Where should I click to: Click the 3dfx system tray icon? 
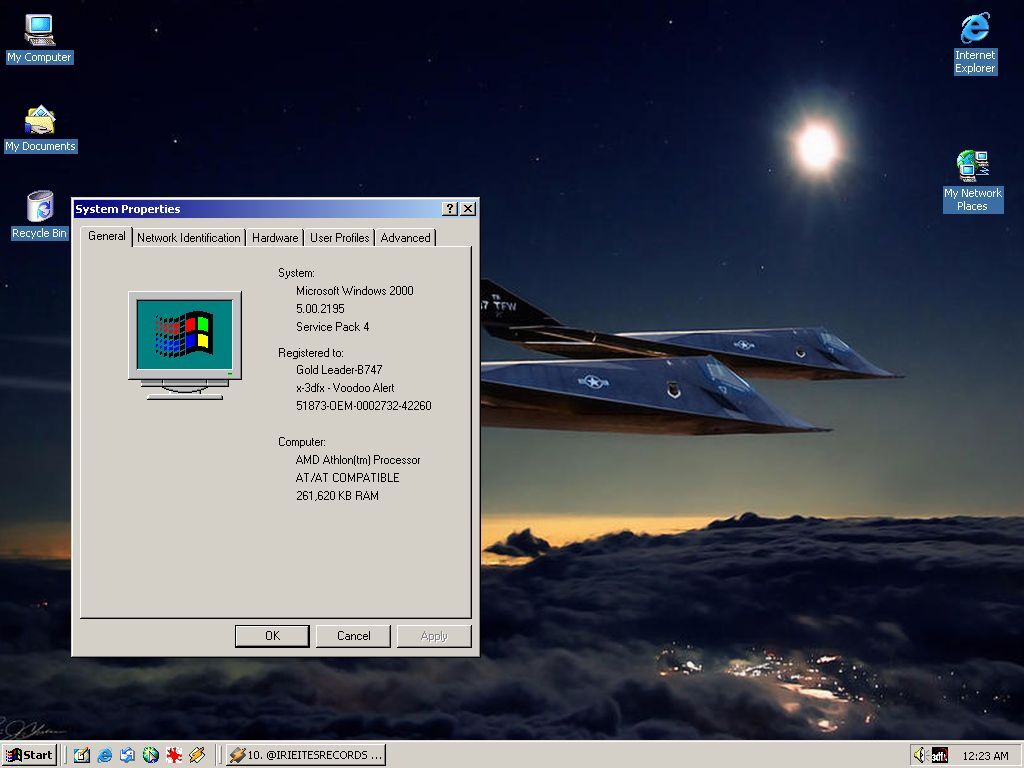pyautogui.click(x=939, y=755)
